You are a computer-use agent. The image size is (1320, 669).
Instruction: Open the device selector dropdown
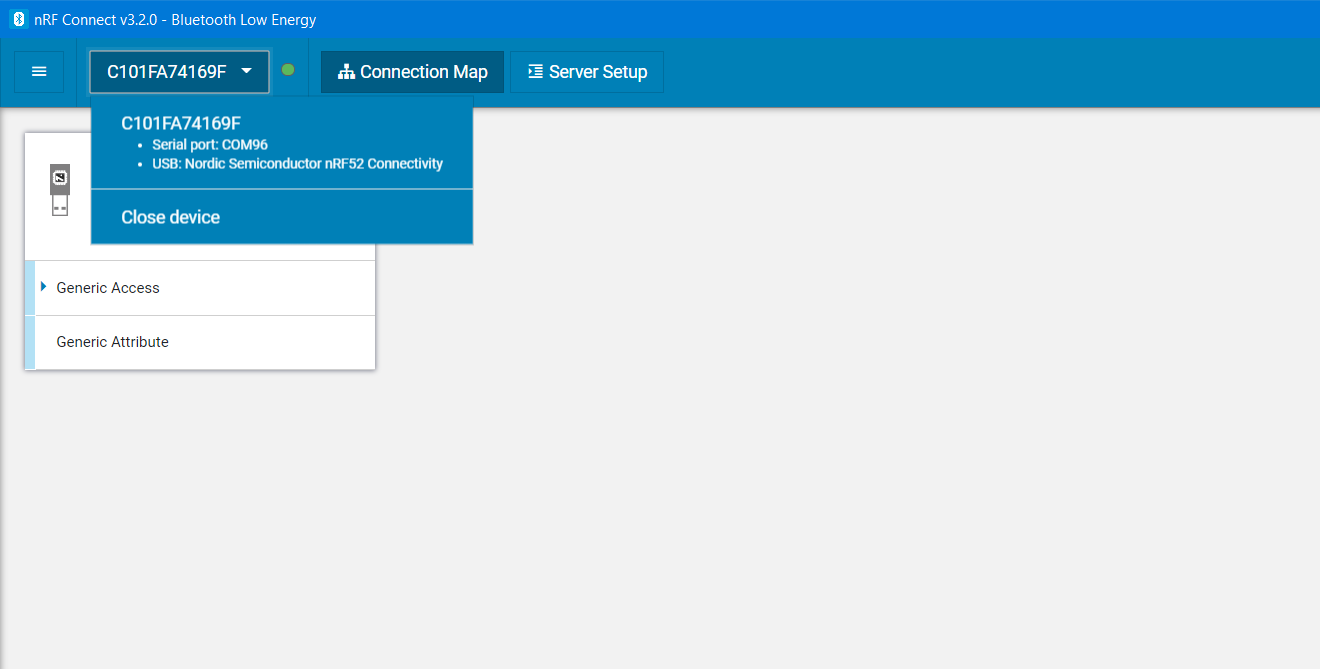[178, 71]
